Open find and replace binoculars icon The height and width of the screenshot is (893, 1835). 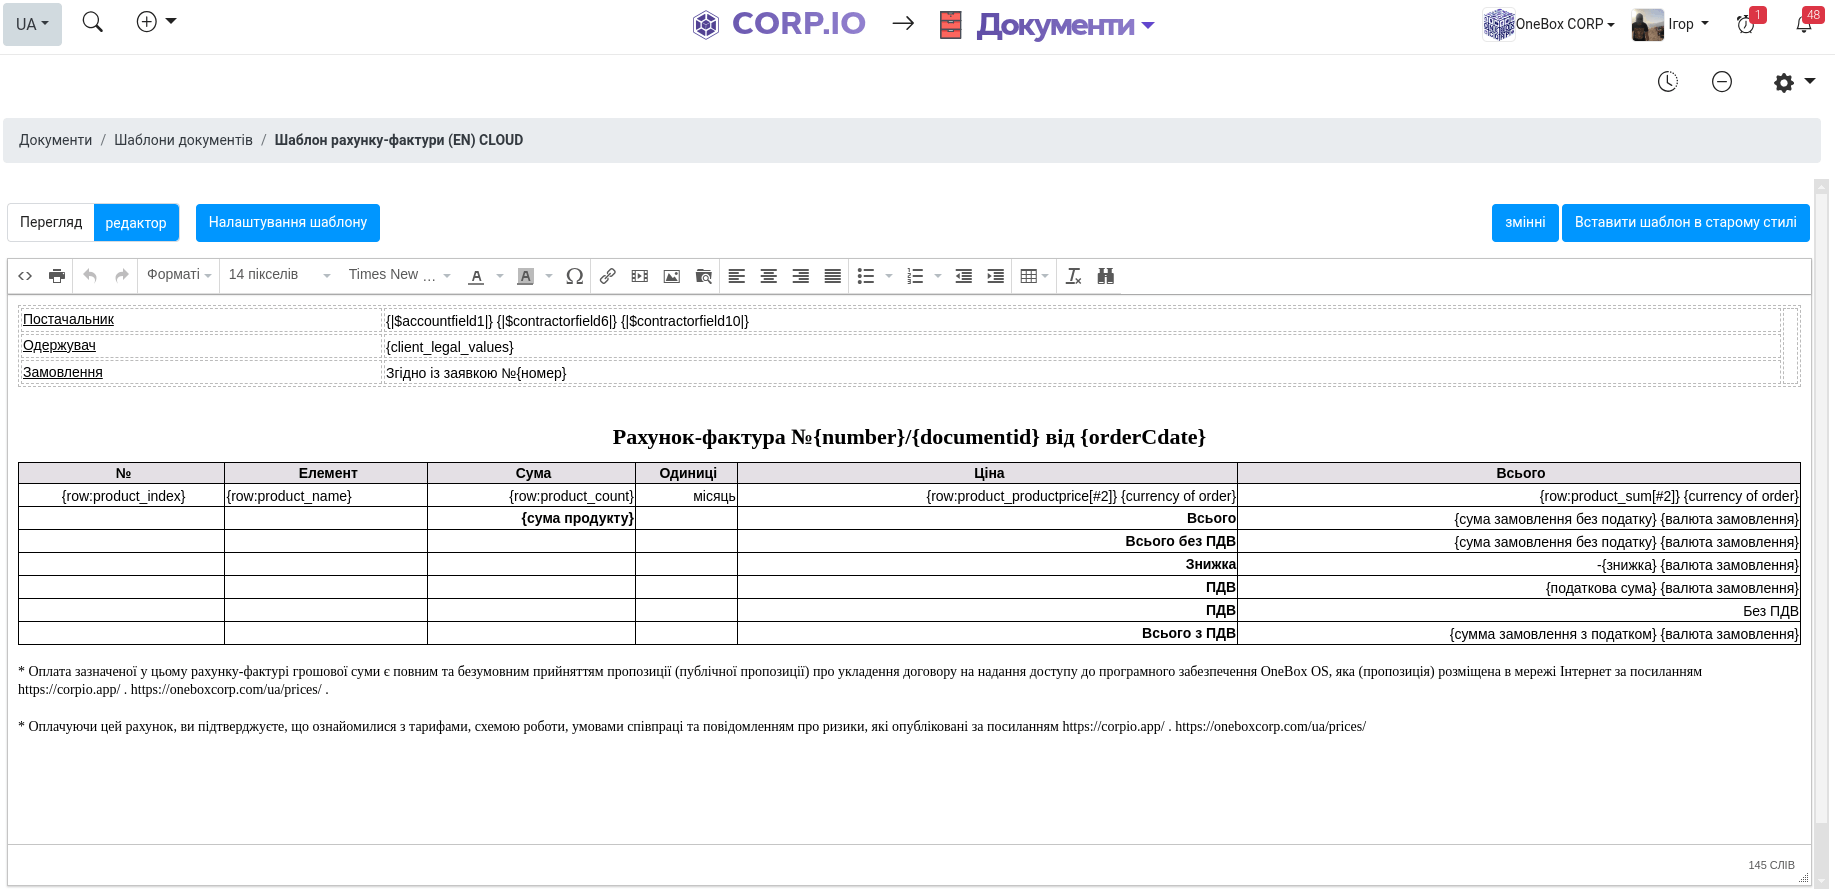(x=1105, y=276)
